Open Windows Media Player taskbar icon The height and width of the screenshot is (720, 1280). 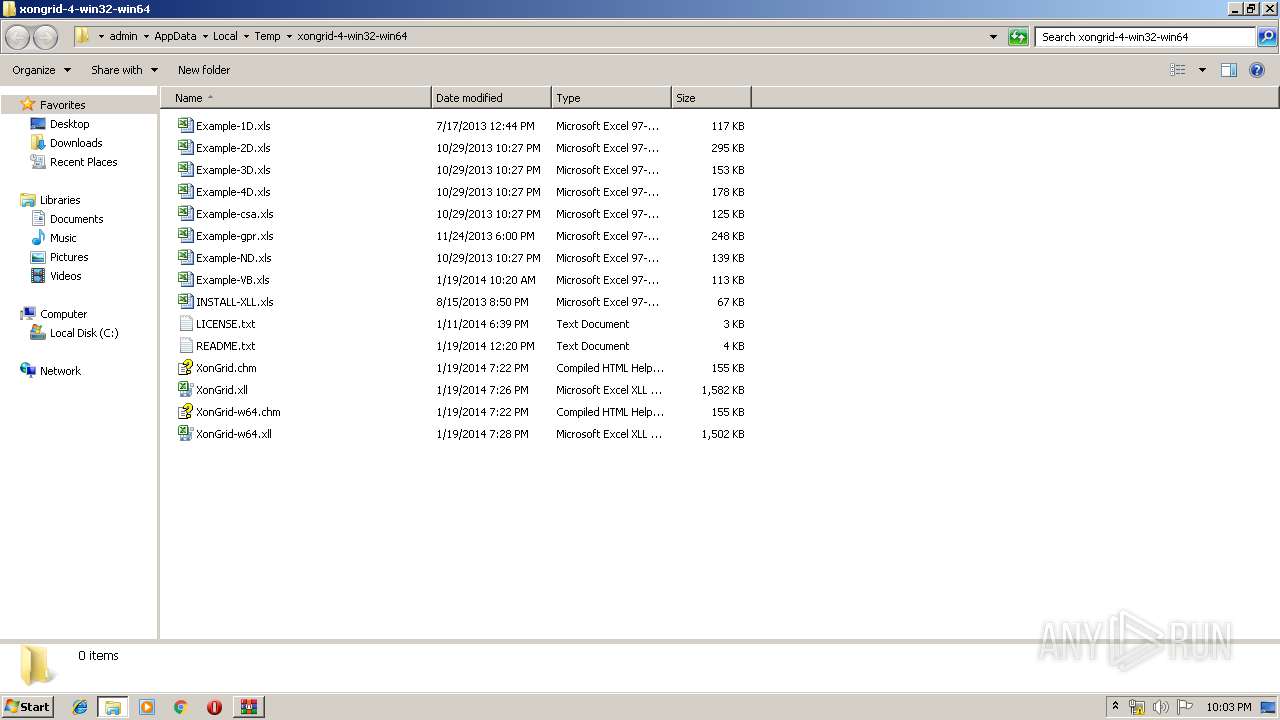147,707
